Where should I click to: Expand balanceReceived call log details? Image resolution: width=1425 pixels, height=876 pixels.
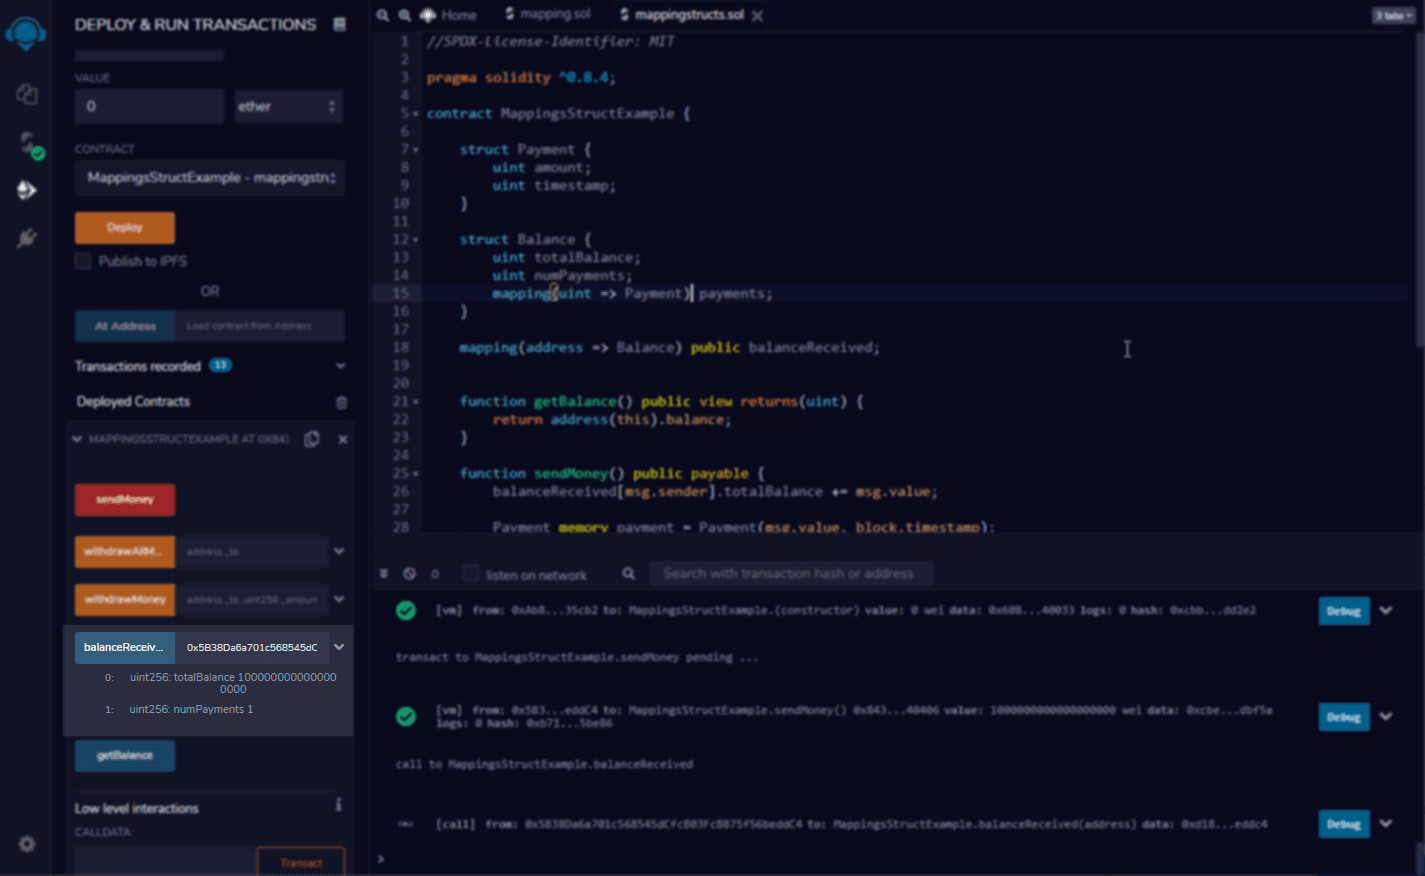[1386, 824]
